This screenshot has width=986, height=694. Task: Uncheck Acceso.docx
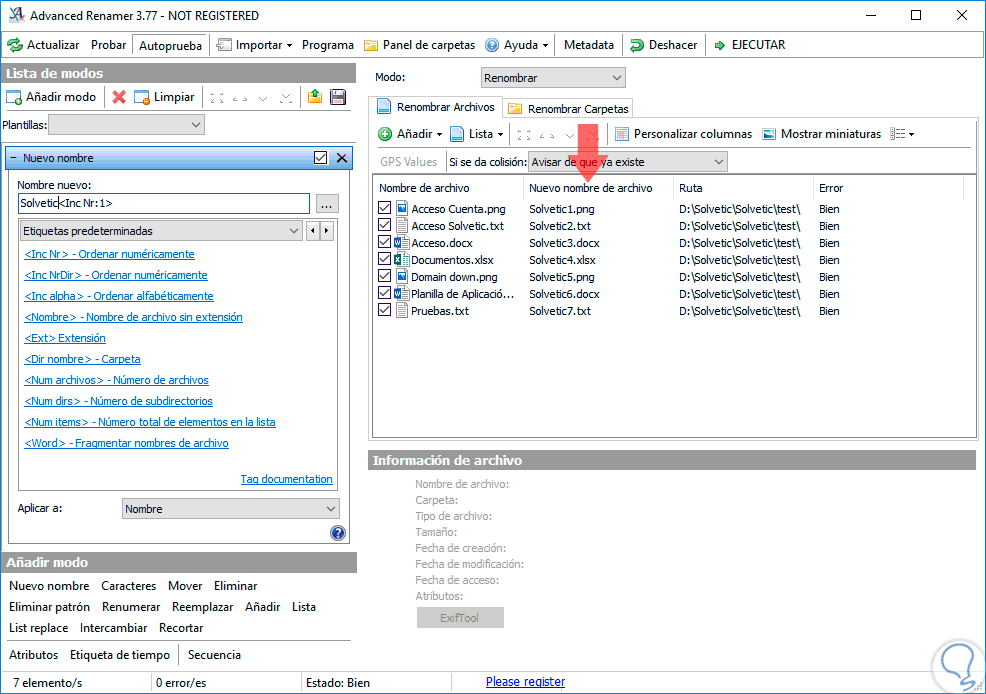click(x=385, y=241)
